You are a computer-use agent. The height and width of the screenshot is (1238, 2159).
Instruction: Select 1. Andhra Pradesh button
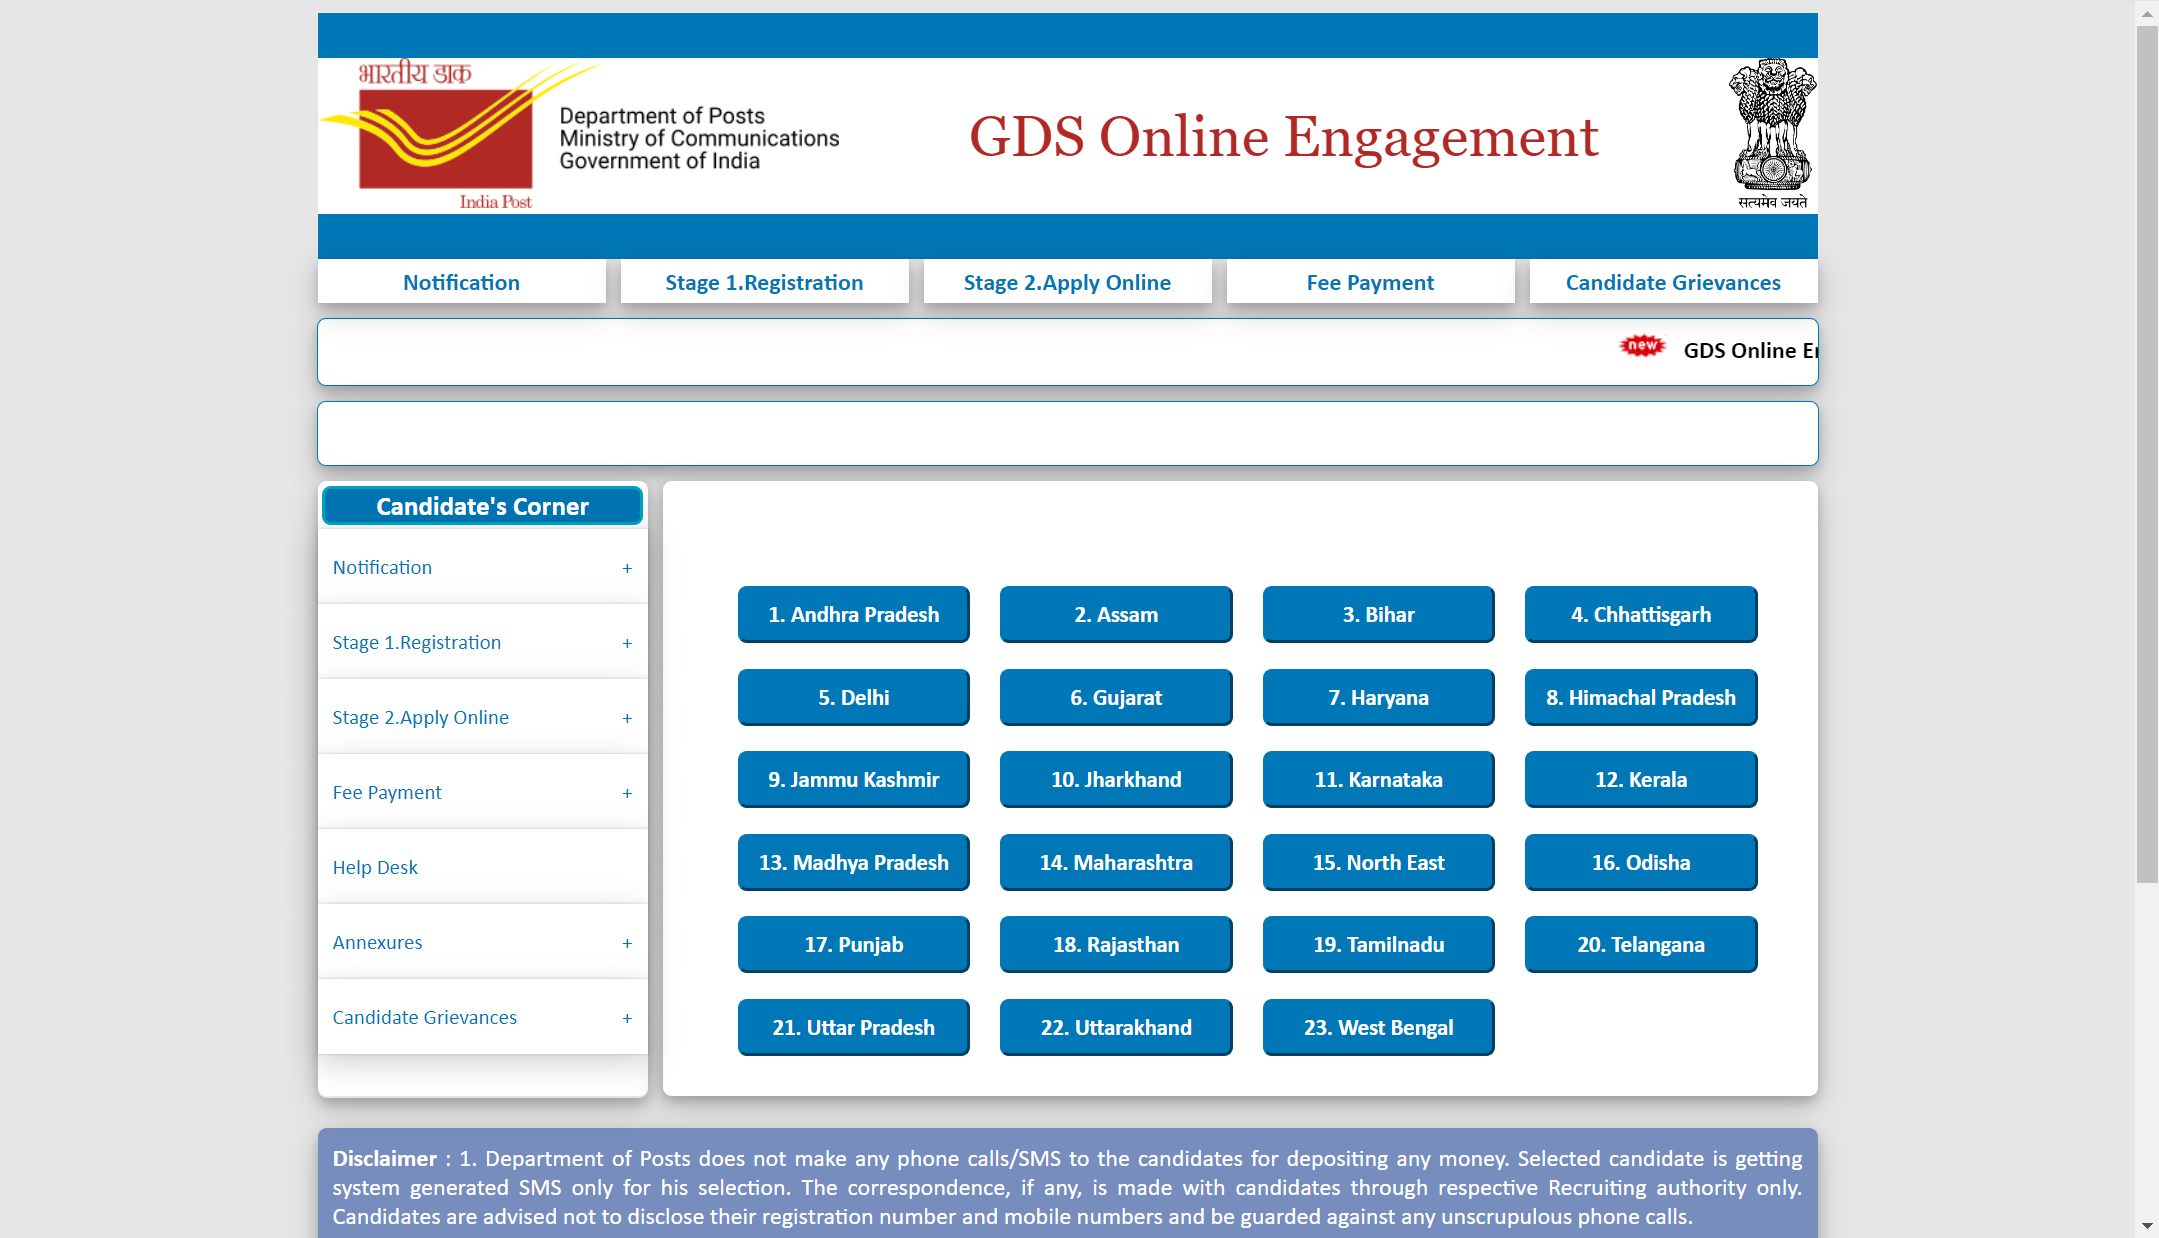853,614
